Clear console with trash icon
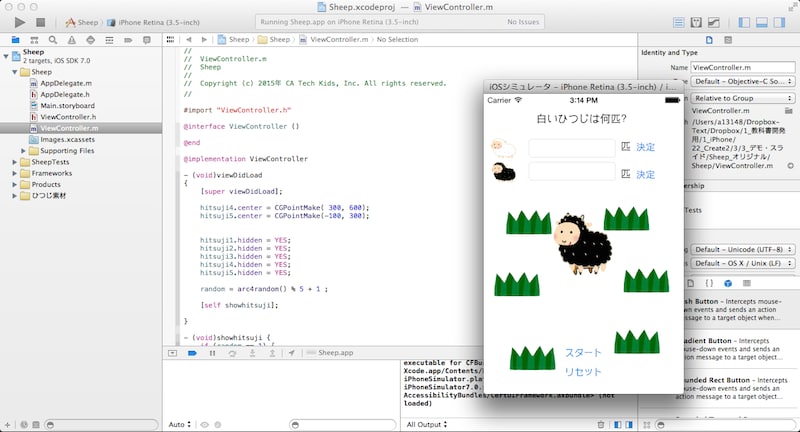The height and width of the screenshot is (432, 800). tap(599, 424)
